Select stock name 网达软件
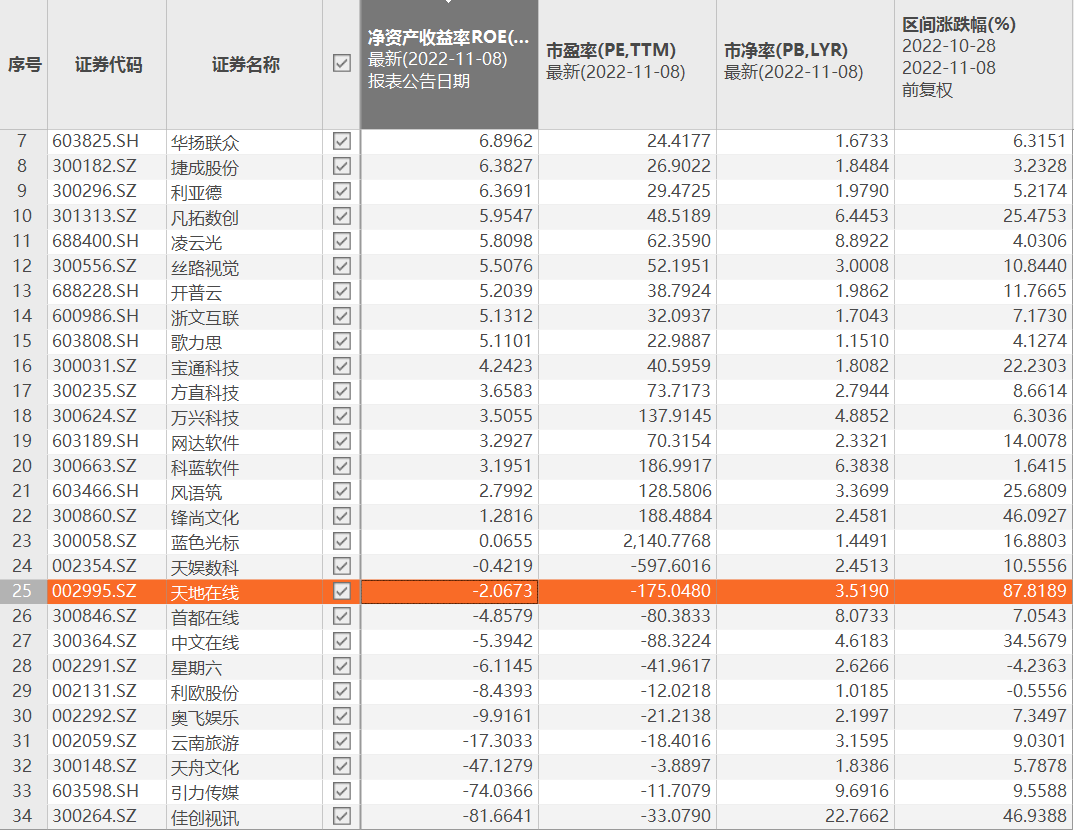This screenshot has height=830, width=1074. [205, 442]
